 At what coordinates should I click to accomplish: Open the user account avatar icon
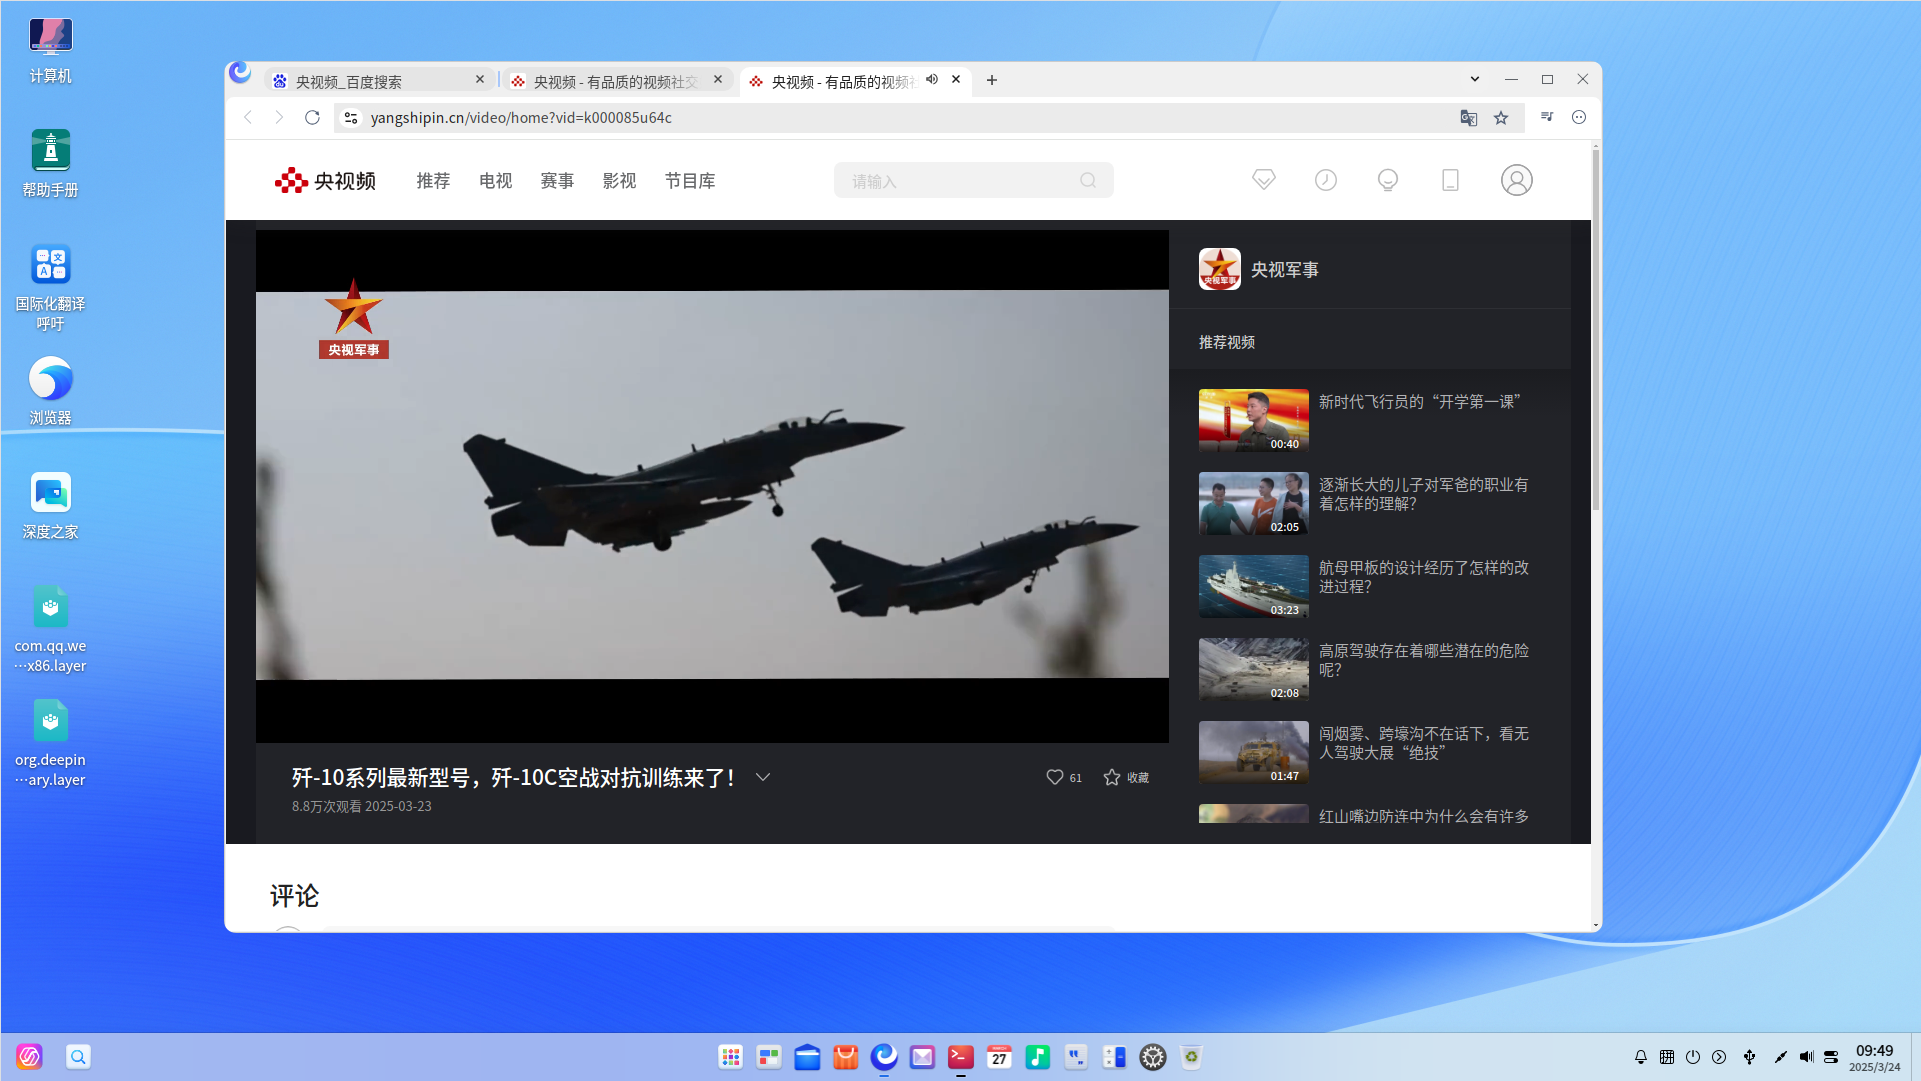pos(1516,180)
